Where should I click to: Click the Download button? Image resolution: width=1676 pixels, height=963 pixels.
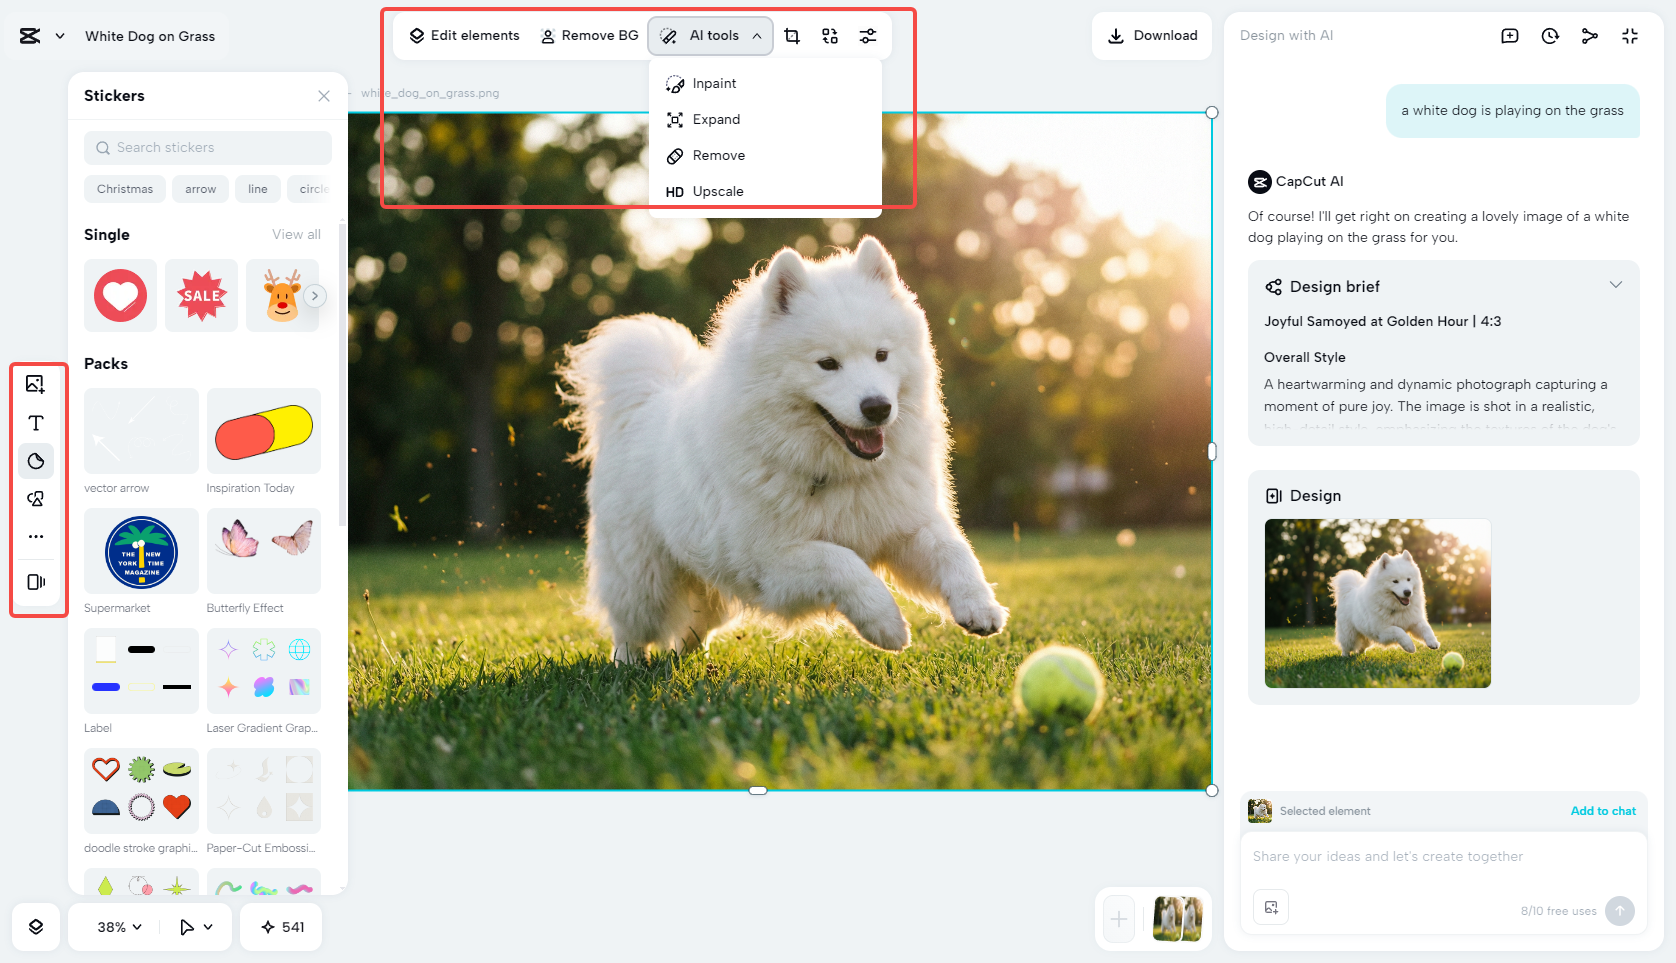tap(1152, 36)
